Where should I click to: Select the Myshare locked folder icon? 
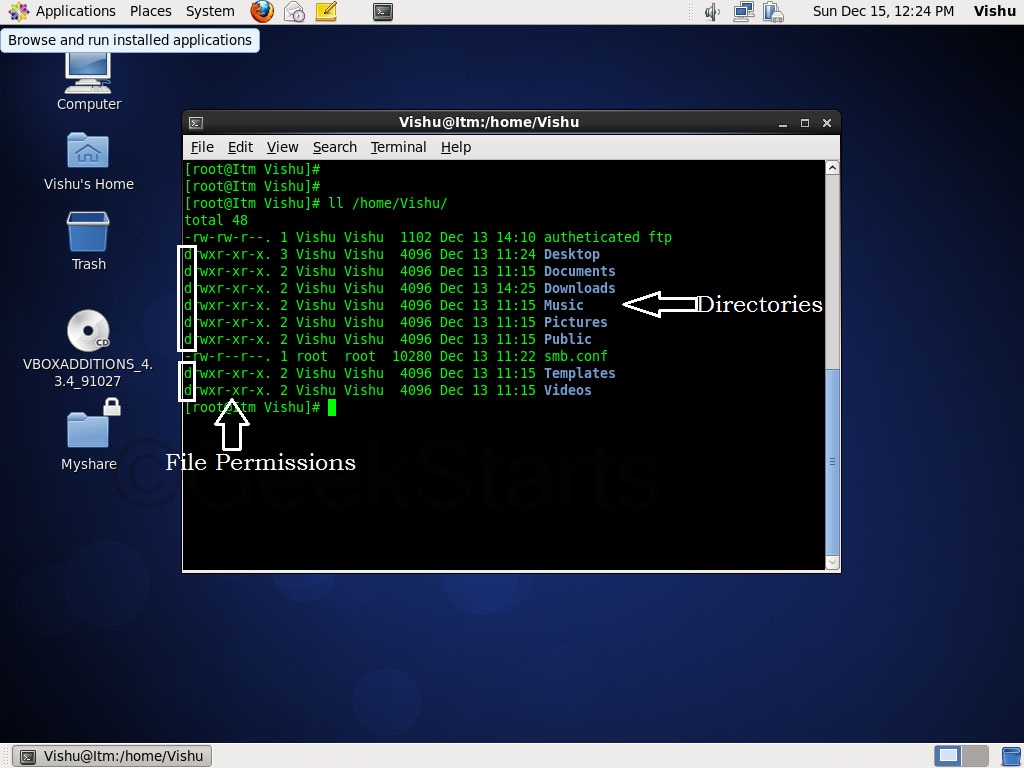[x=89, y=435]
